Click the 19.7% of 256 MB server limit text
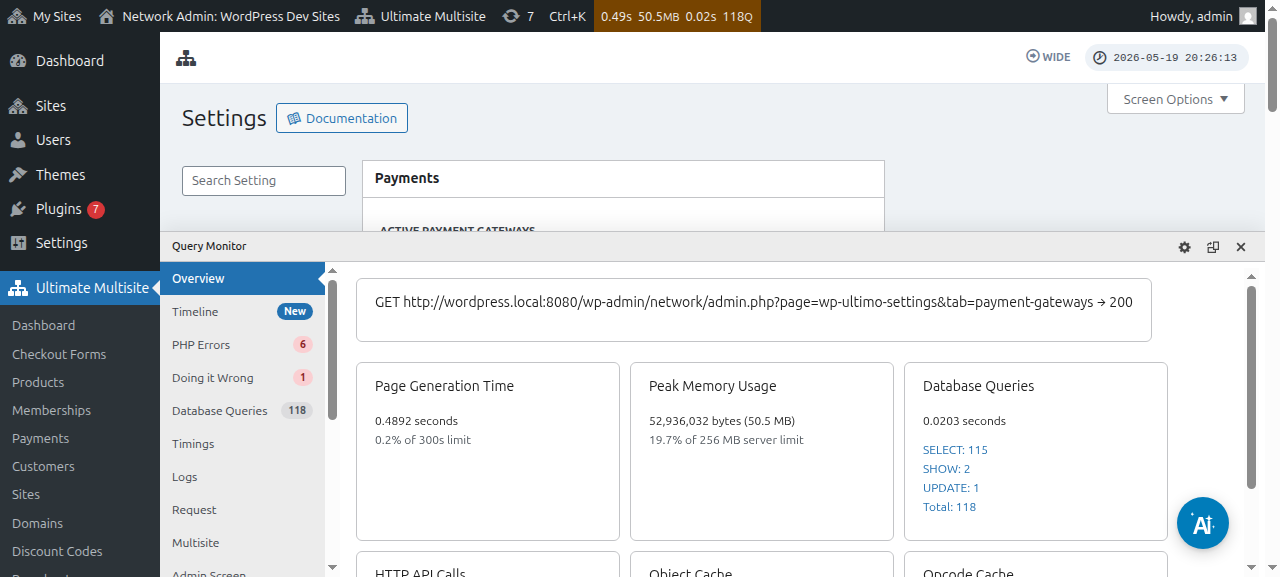 point(726,440)
